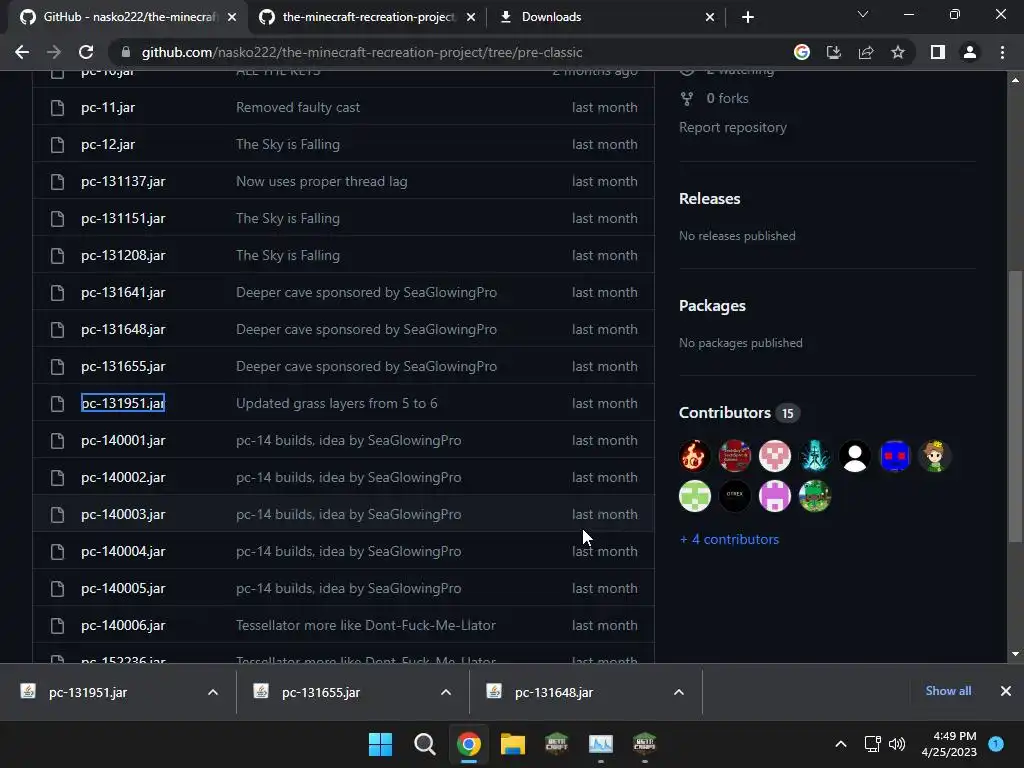Click the Windows Start button

click(380, 744)
